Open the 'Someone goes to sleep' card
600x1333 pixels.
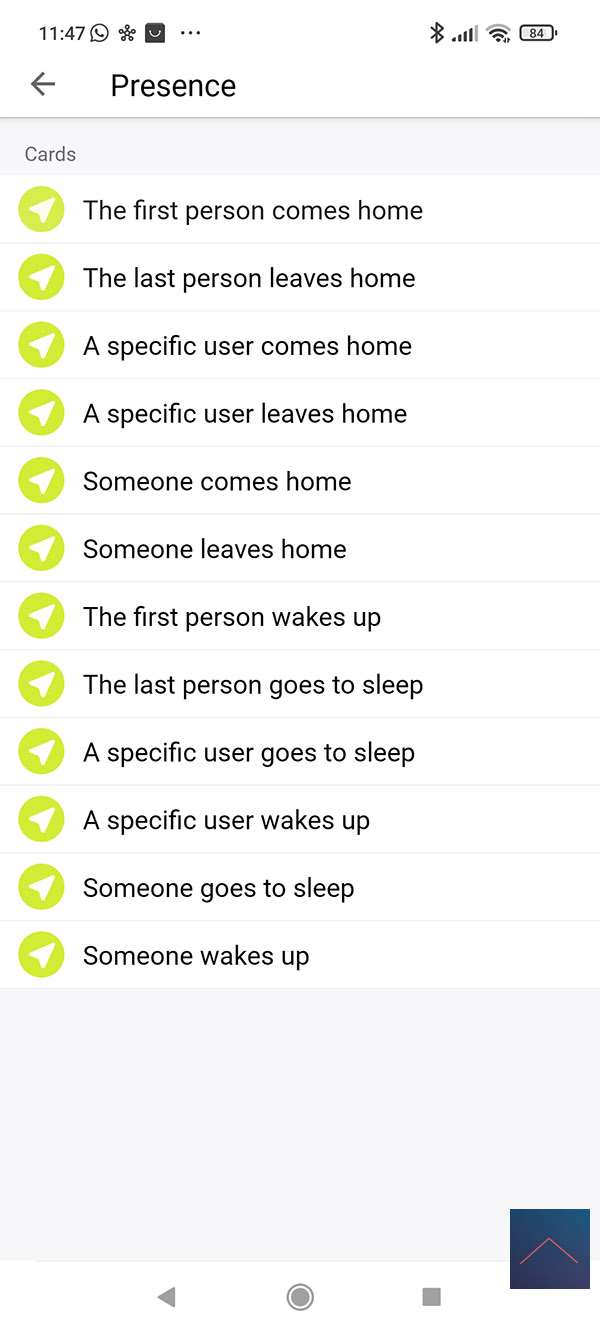[218, 888]
